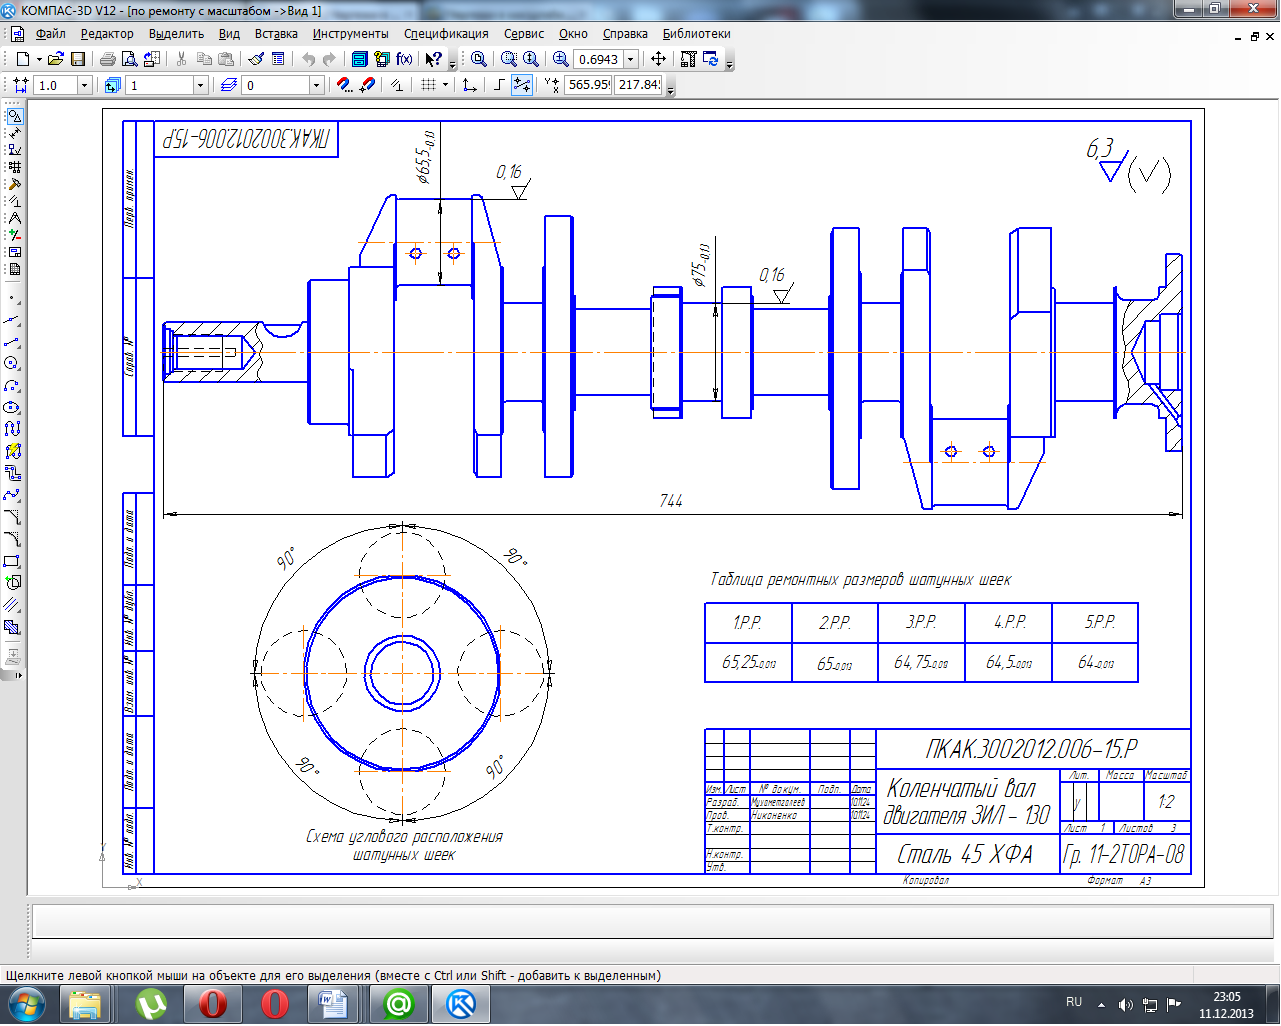The image size is (1281, 1026).
Task: Expand the grid settings dropdown arrow
Action: 444,85
